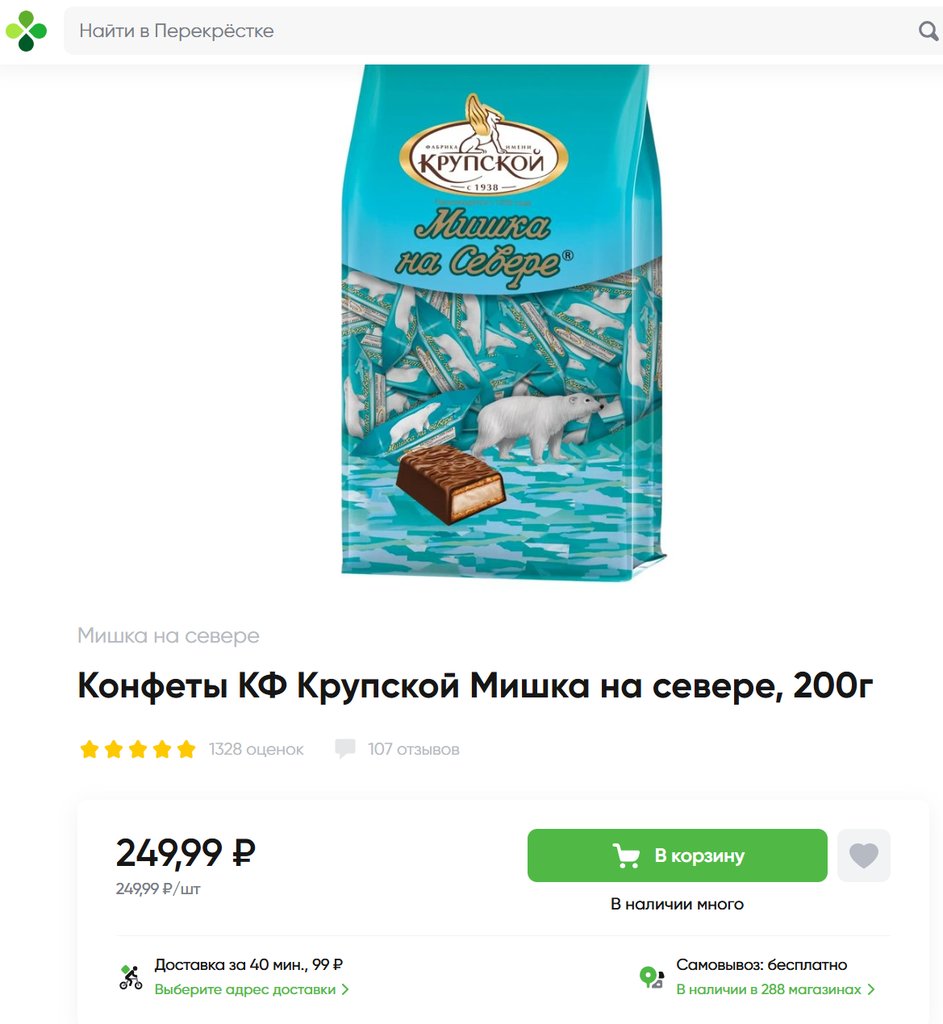Click the reviews speech bubble icon
Screen dimensions: 943x1024
(x=345, y=748)
